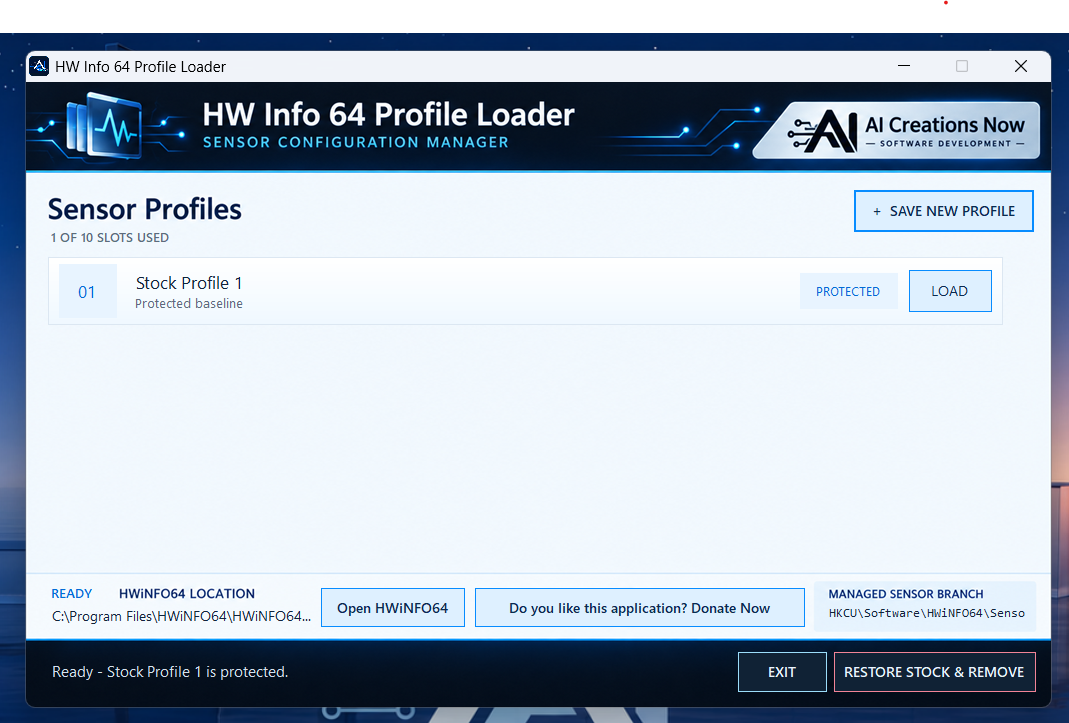Screen dimensions: 1069x723
Task: Save a new sensor profile
Action: coord(944,211)
